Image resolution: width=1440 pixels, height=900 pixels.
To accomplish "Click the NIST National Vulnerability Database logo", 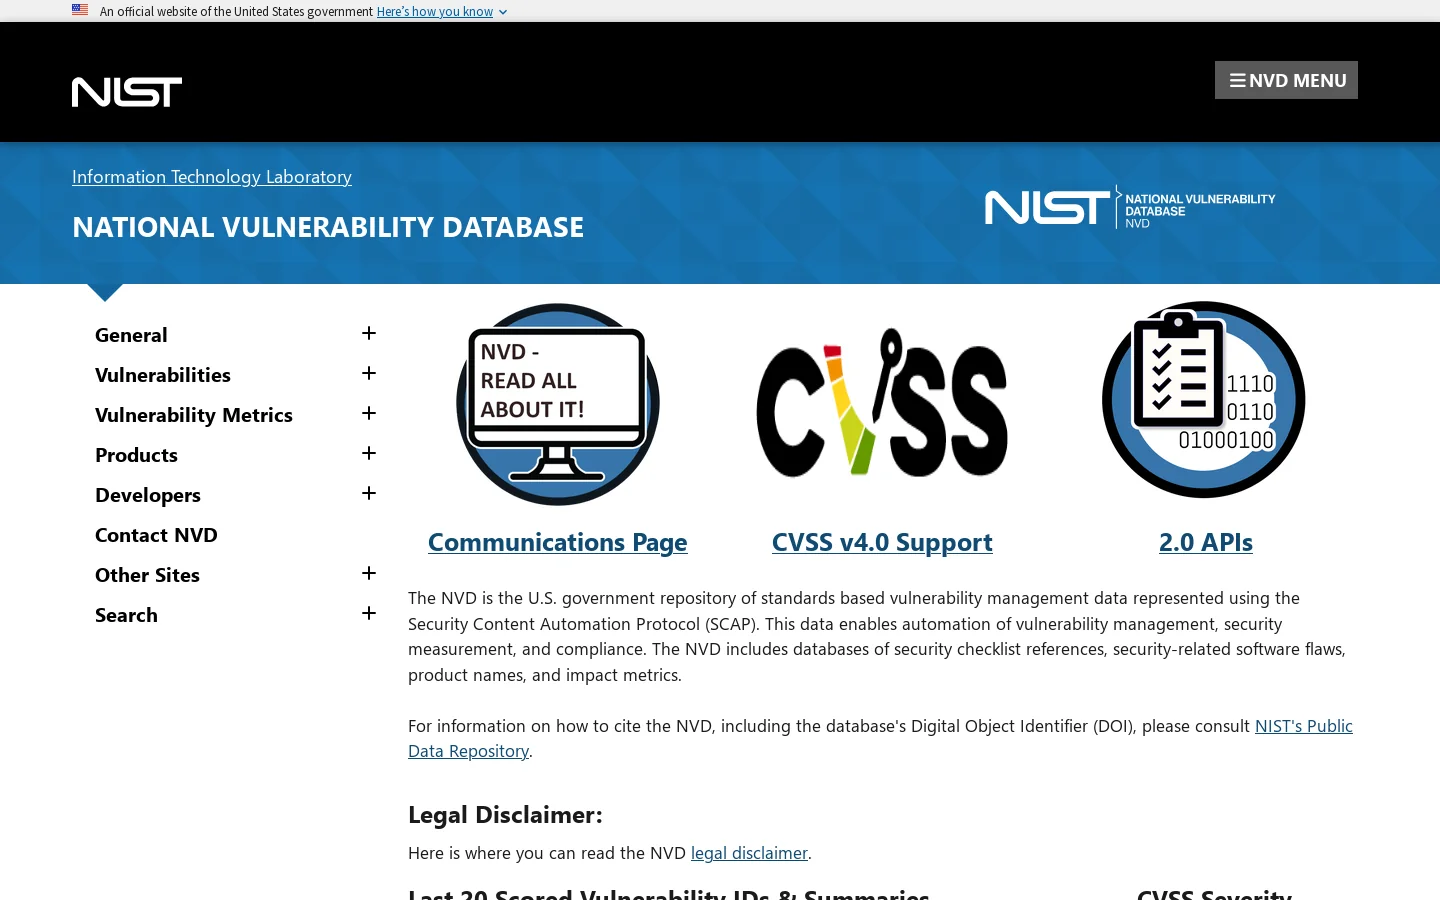I will [x=1130, y=207].
